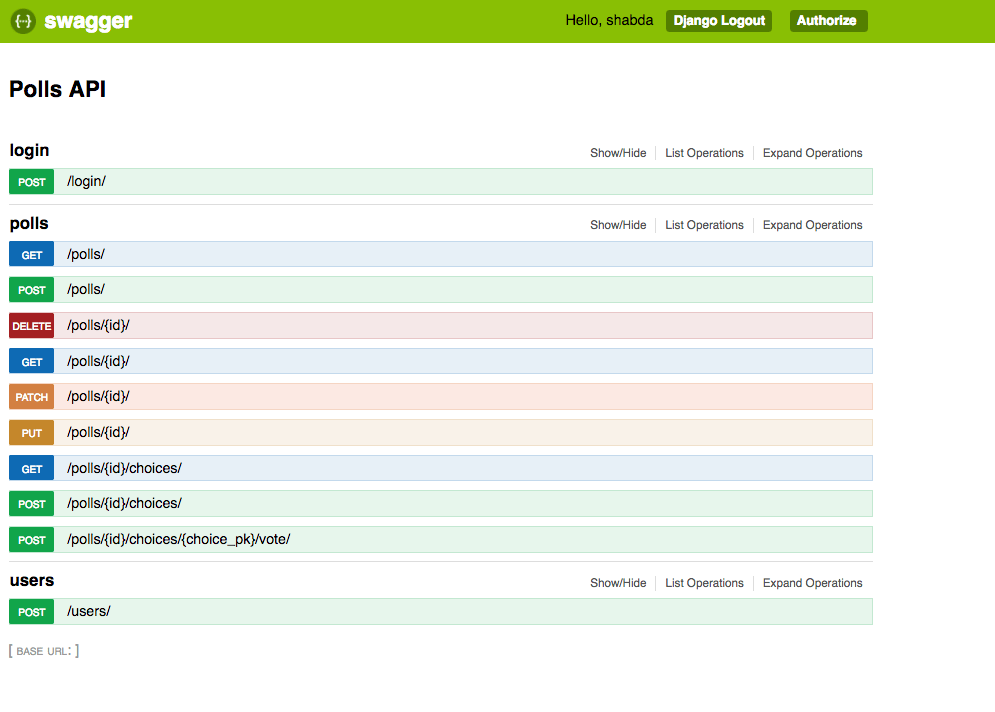The image size is (995, 712).
Task: Toggle Show/Hide for the login section
Action: (x=618, y=152)
